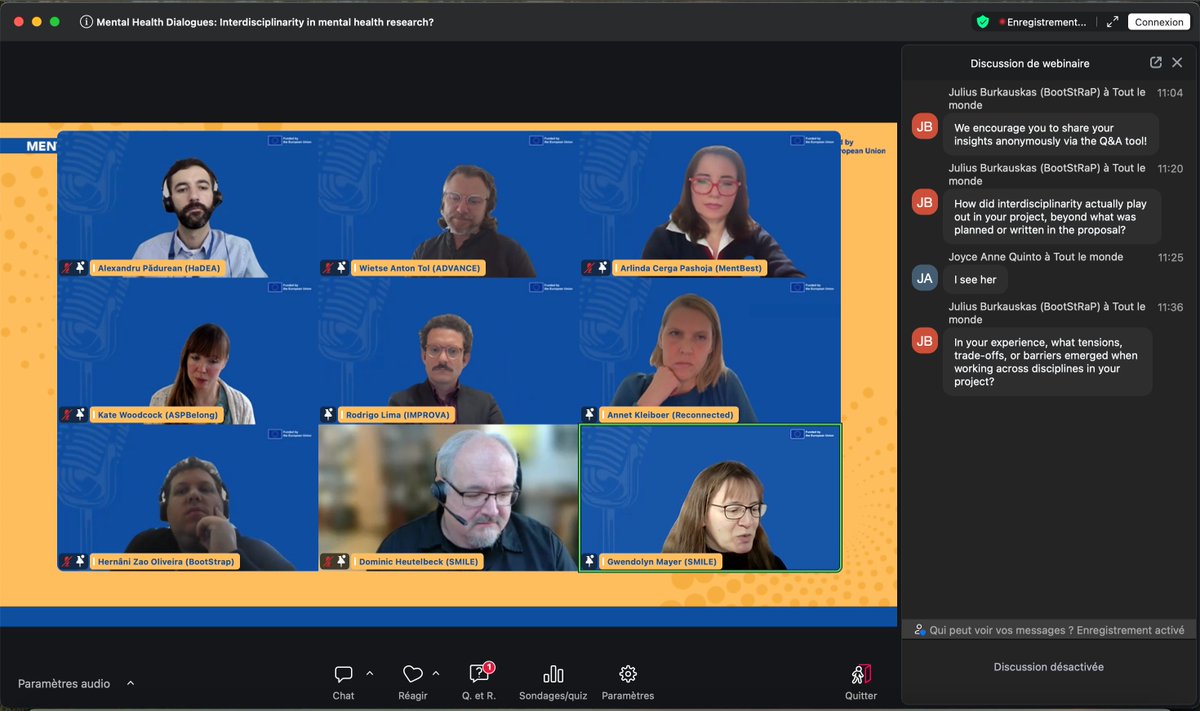The width and height of the screenshot is (1200, 711).
Task: Click the pin icon on Gwendolyn Mayer's tile
Action: pos(589,561)
